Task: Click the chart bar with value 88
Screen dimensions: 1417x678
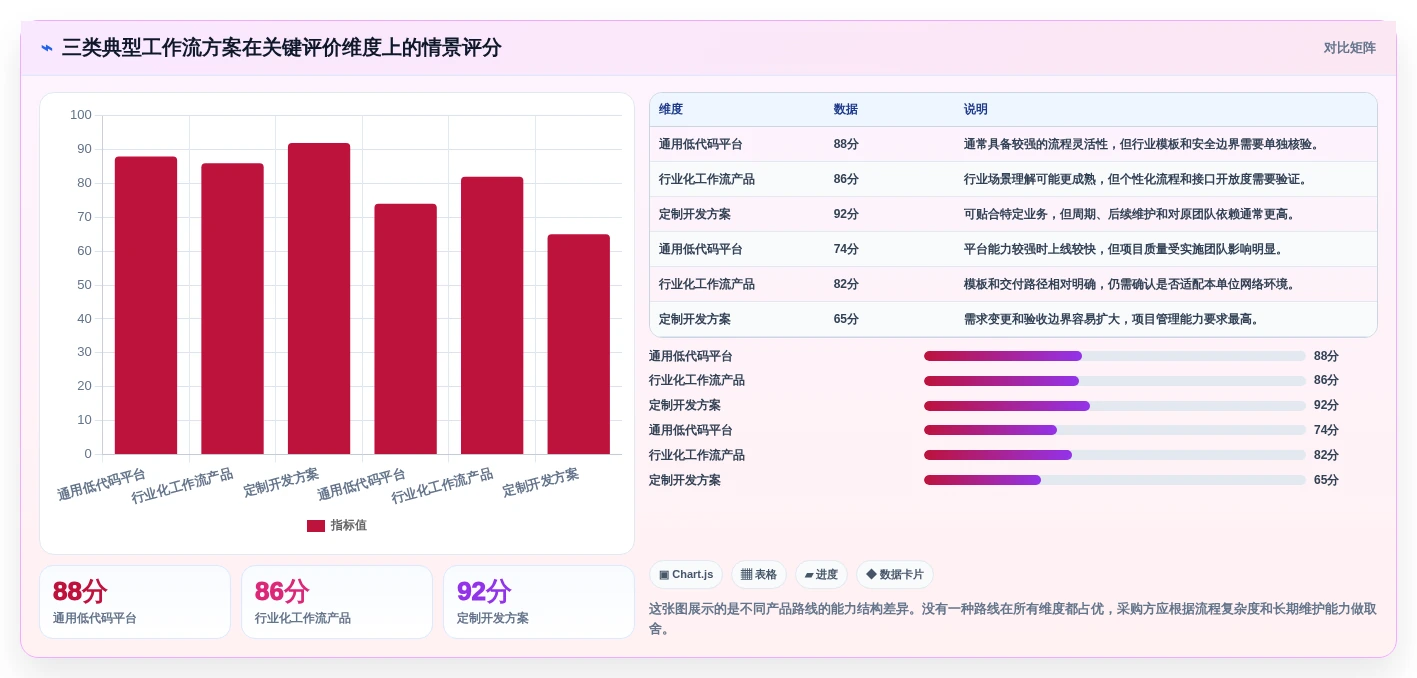Action: coord(146,305)
